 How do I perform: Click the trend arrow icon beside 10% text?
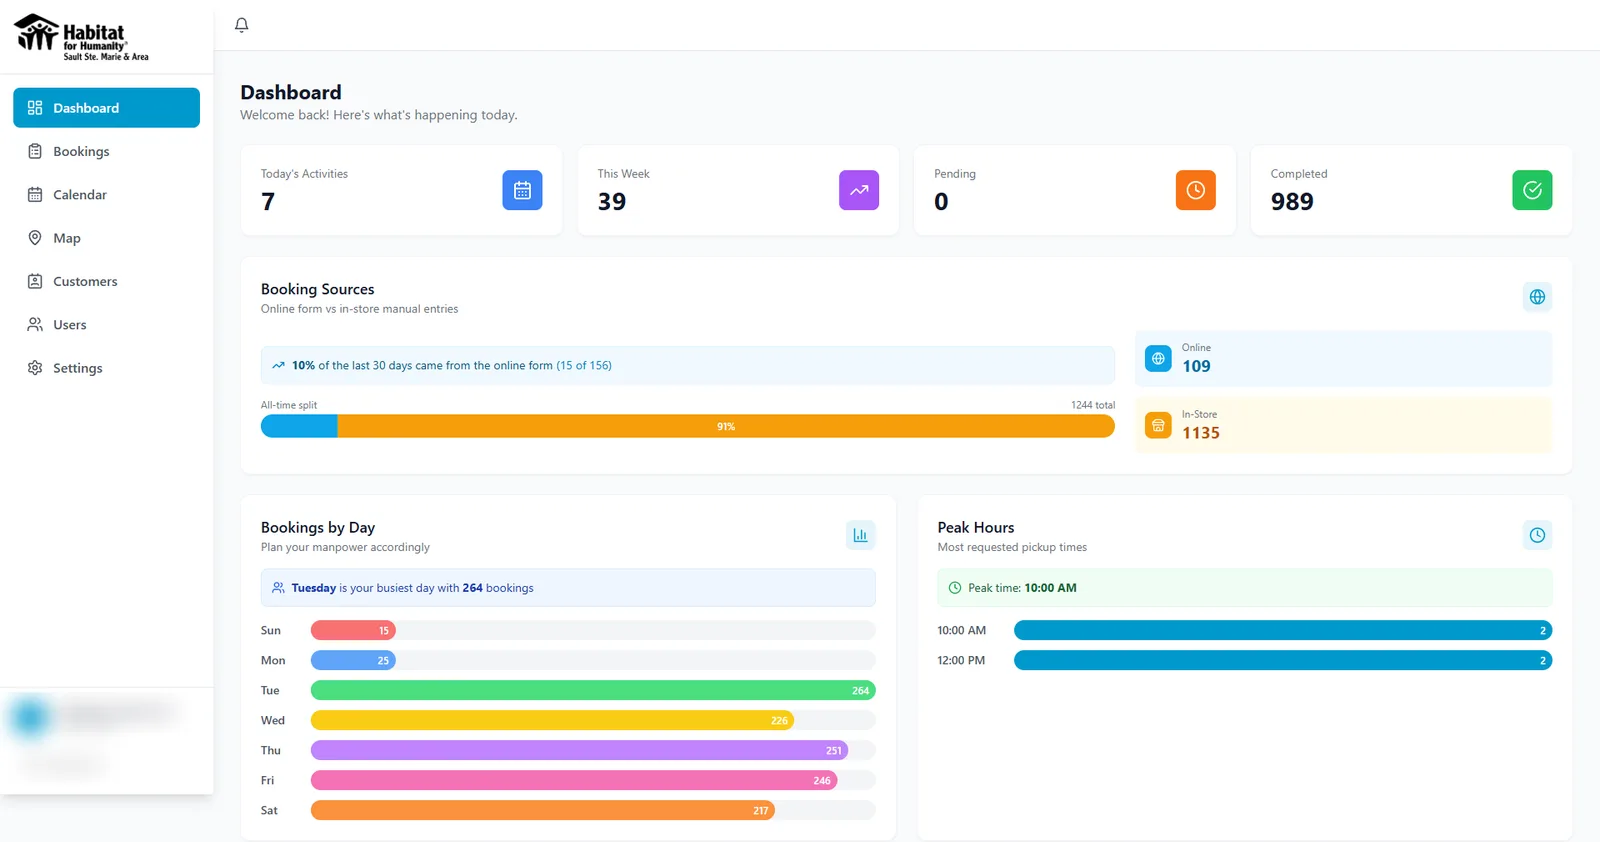click(x=278, y=366)
